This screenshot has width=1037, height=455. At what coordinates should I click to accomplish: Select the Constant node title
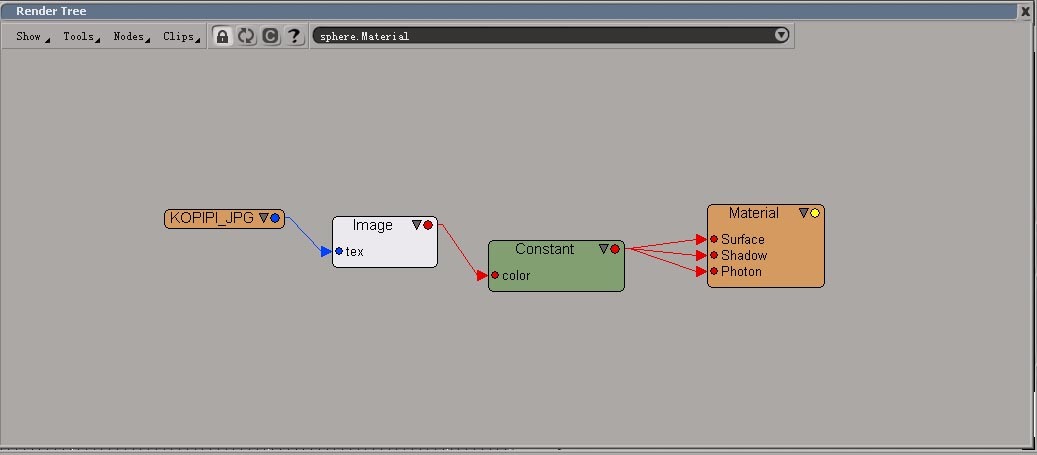pyautogui.click(x=544, y=249)
